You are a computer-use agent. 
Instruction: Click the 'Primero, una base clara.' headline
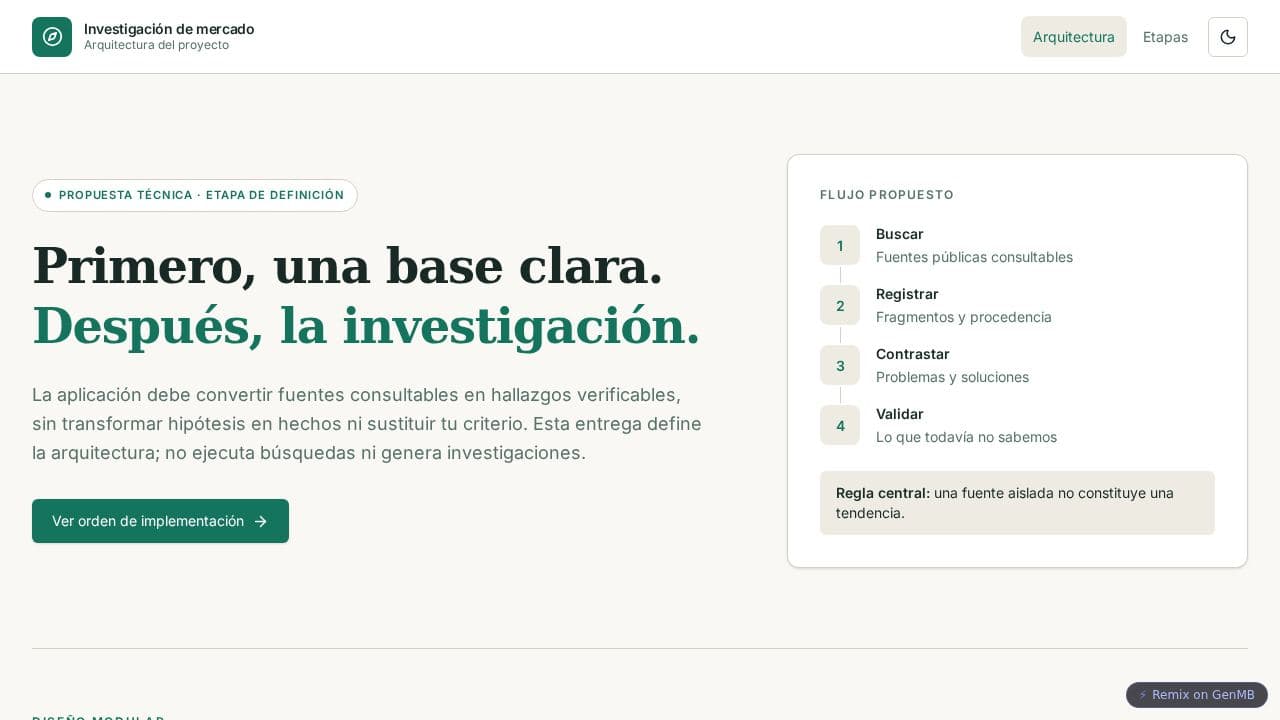click(348, 266)
